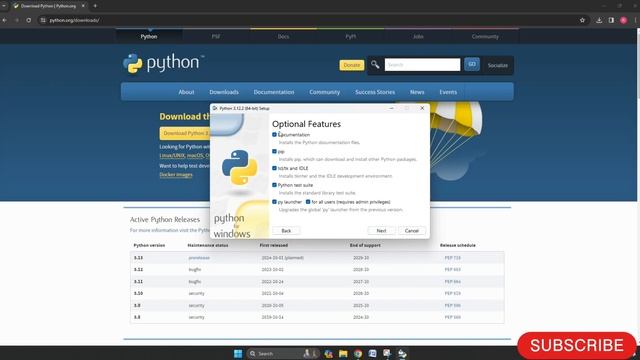
Task: Open the tab search dropdown
Action: pyautogui.click(x=4, y=6)
